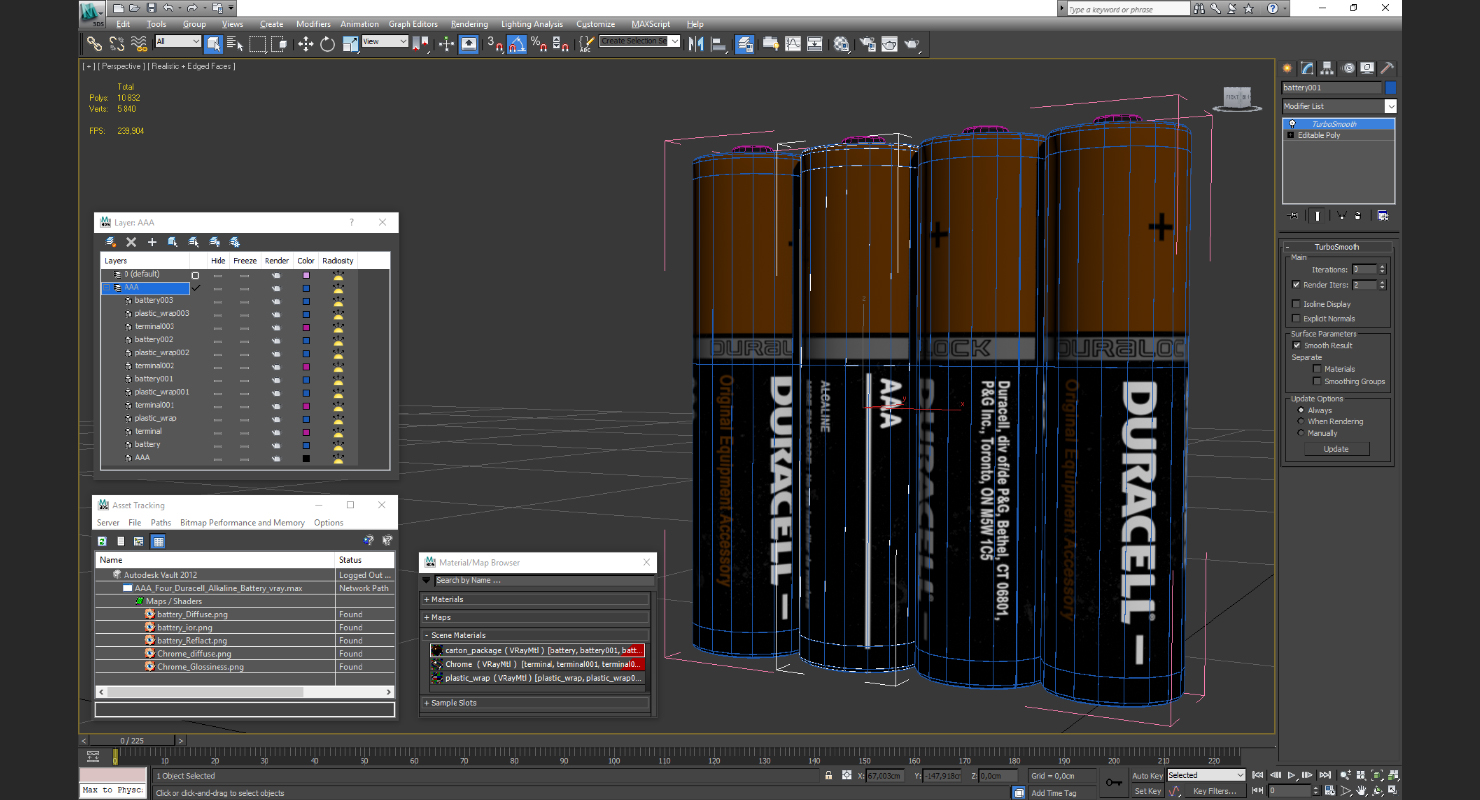
Task: Open the Material Editor icon
Action: [842, 44]
